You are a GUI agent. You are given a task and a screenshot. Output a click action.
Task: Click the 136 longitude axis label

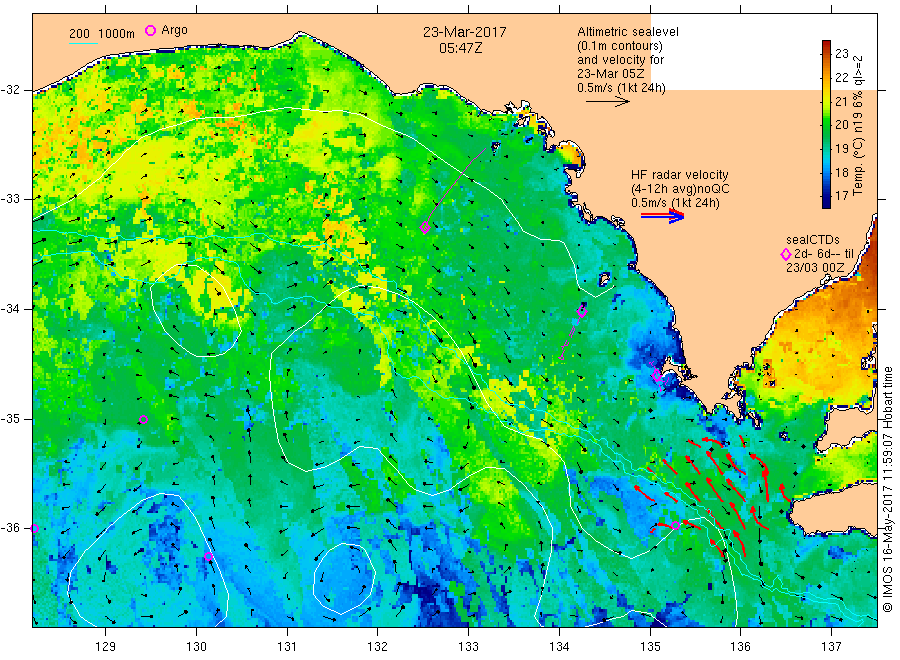click(x=740, y=647)
